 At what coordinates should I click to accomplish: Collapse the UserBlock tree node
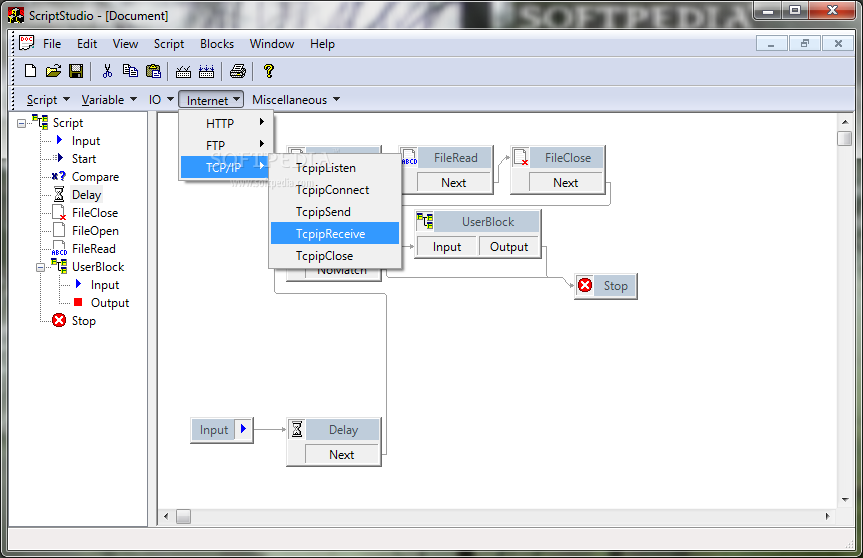[40, 267]
